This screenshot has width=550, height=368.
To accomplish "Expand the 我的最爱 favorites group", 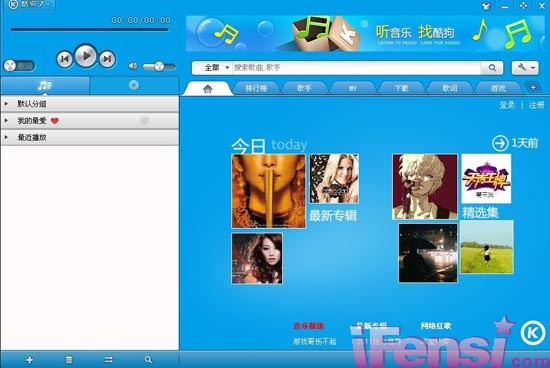I will click(90, 121).
